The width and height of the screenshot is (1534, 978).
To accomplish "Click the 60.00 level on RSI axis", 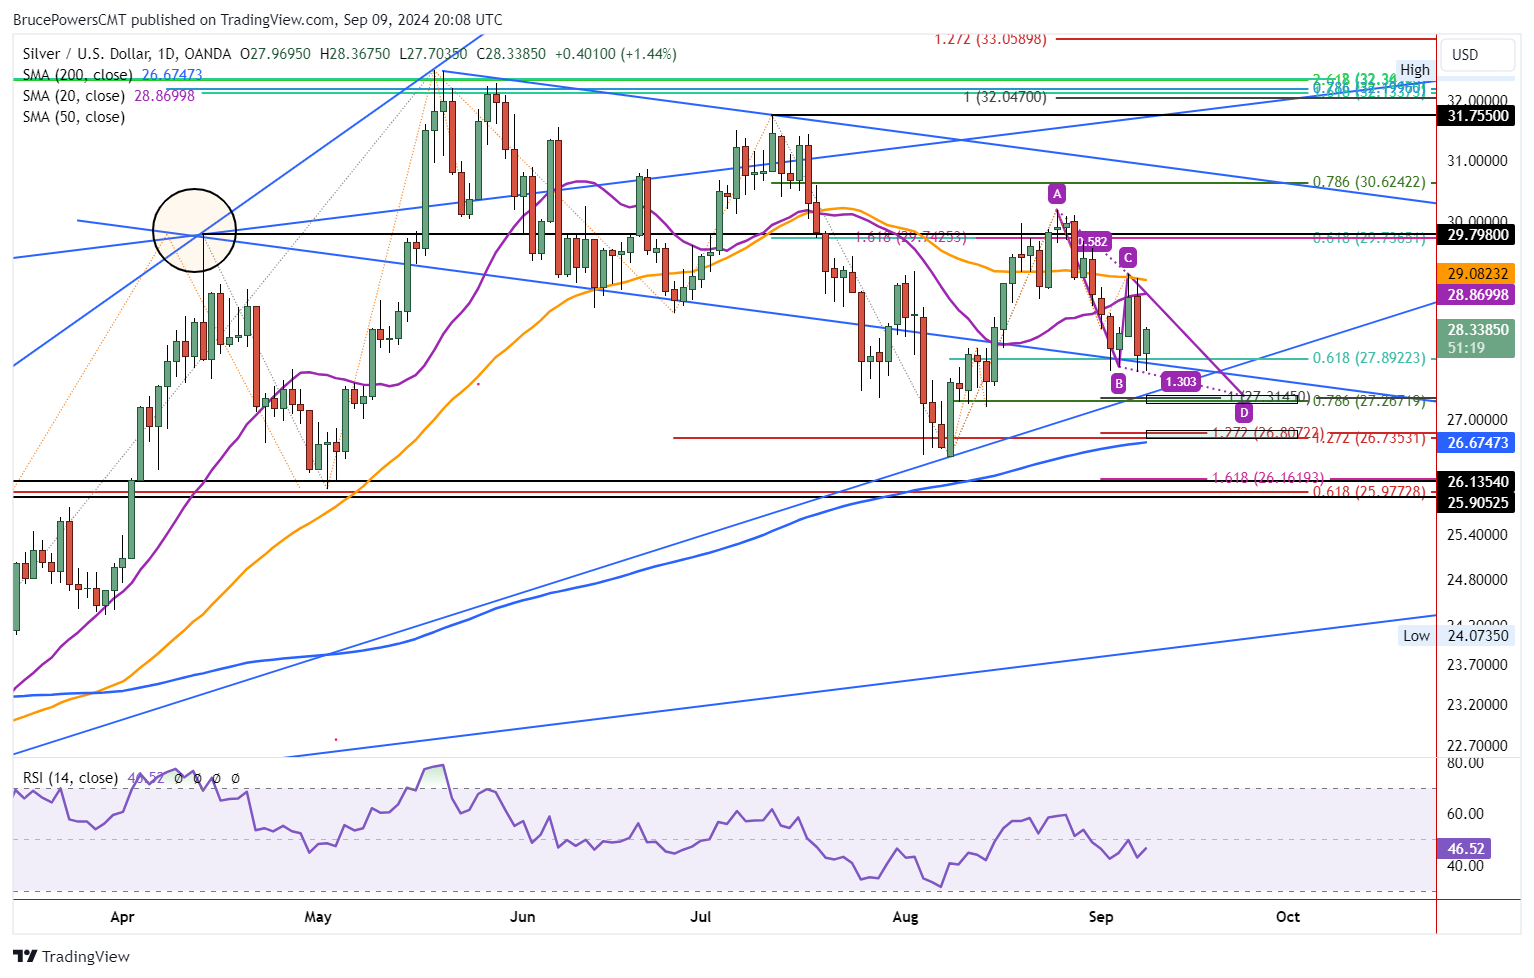I will 1465,814.
